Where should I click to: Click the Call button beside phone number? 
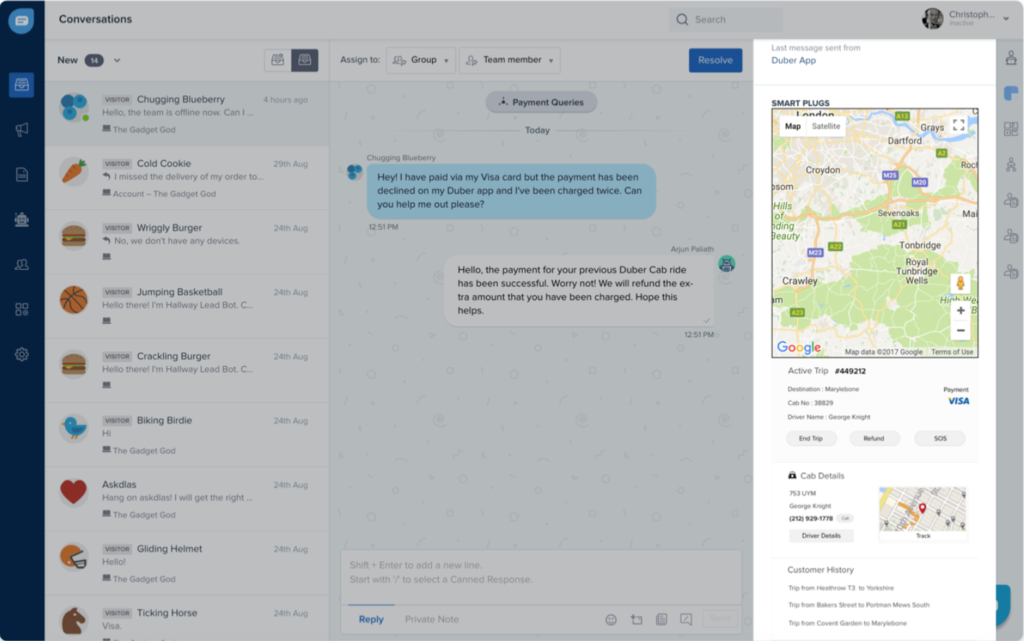pyautogui.click(x=845, y=518)
